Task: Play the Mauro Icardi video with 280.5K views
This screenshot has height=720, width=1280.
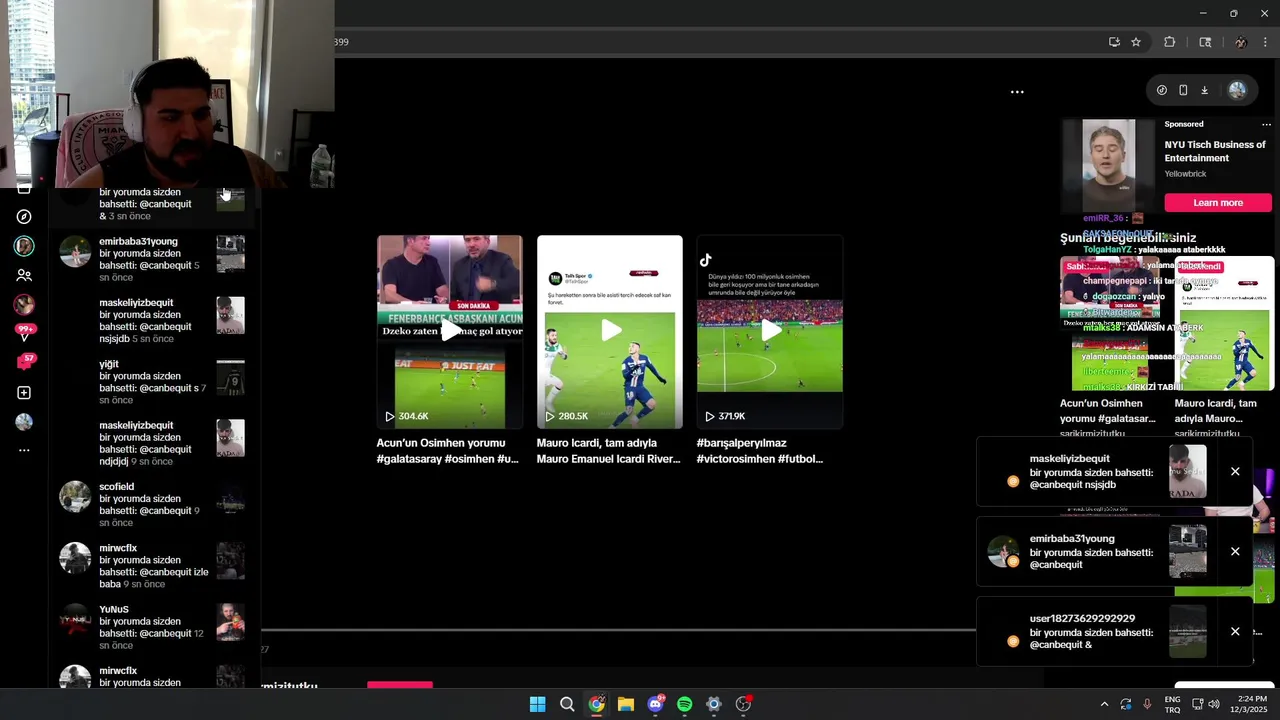Action: (610, 332)
